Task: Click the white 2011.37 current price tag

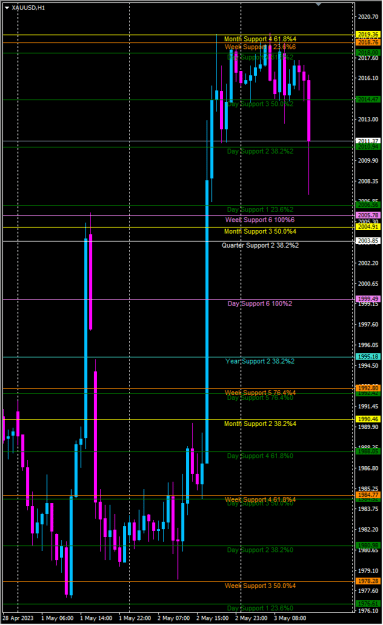Action: 368,141
